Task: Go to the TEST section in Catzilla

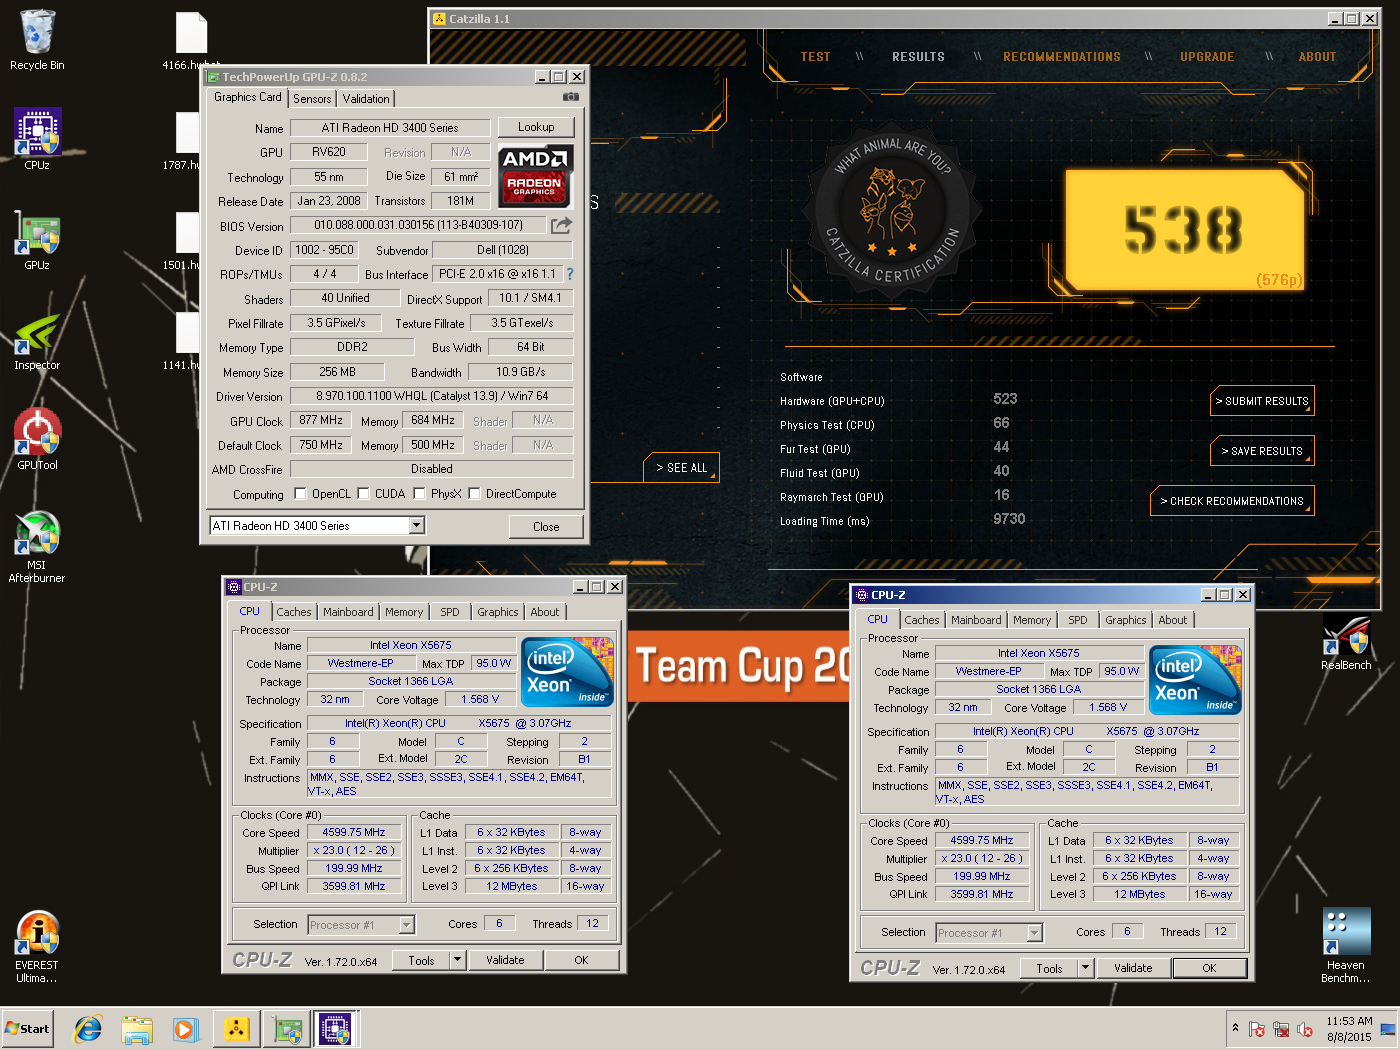Action: pyautogui.click(x=815, y=57)
